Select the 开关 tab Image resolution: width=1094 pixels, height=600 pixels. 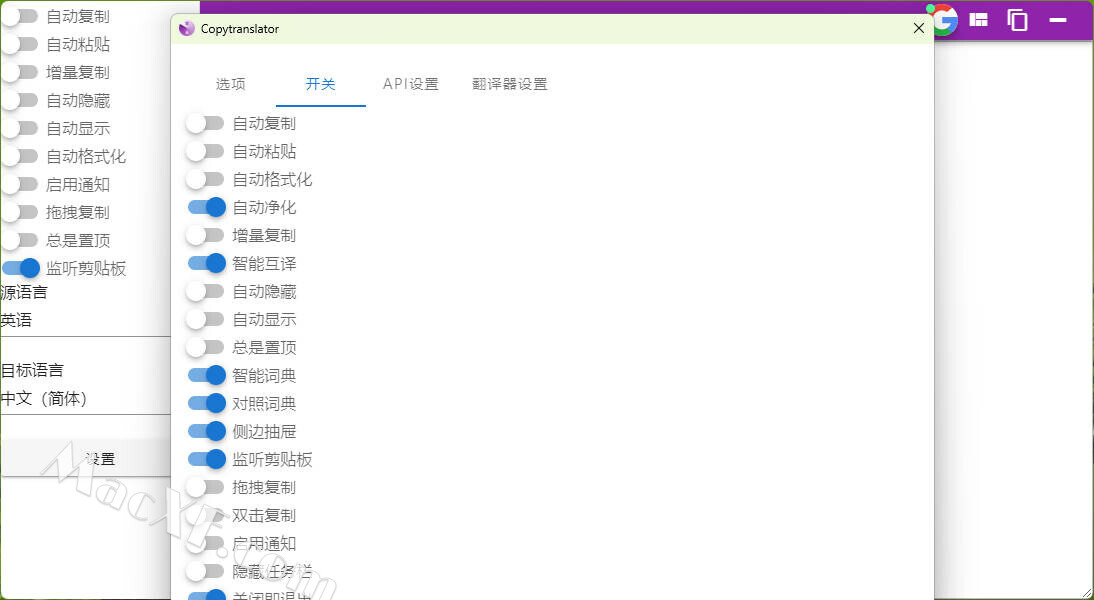tap(320, 84)
